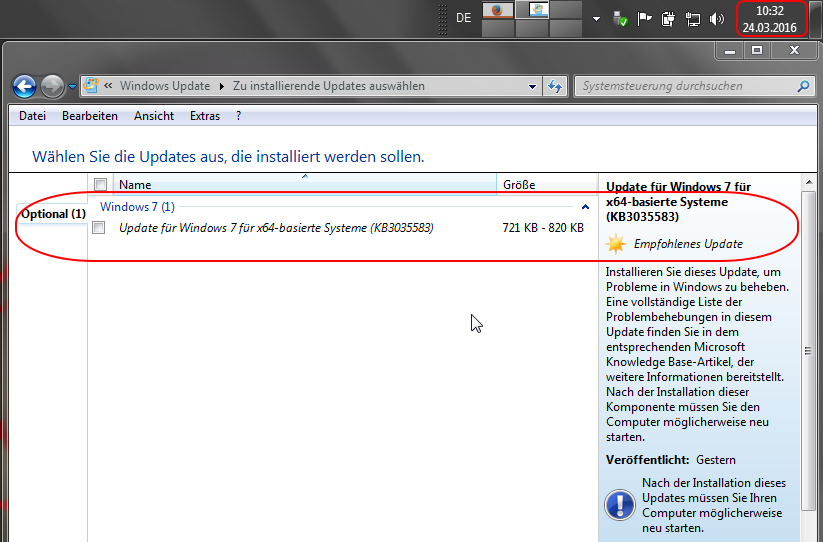Open the Bearbeiten menu
823x542 pixels.
(90, 116)
